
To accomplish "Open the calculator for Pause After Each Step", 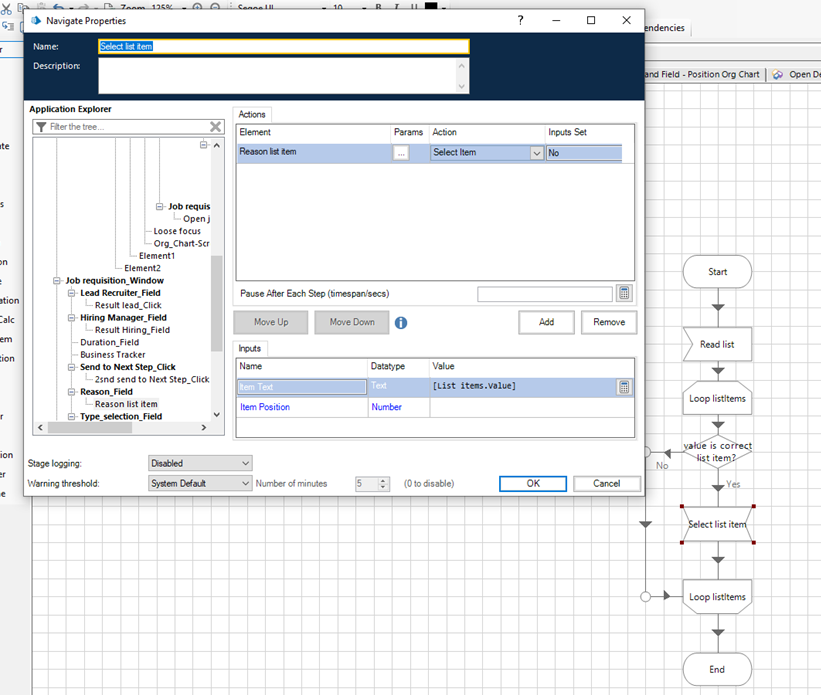I will click(x=624, y=293).
